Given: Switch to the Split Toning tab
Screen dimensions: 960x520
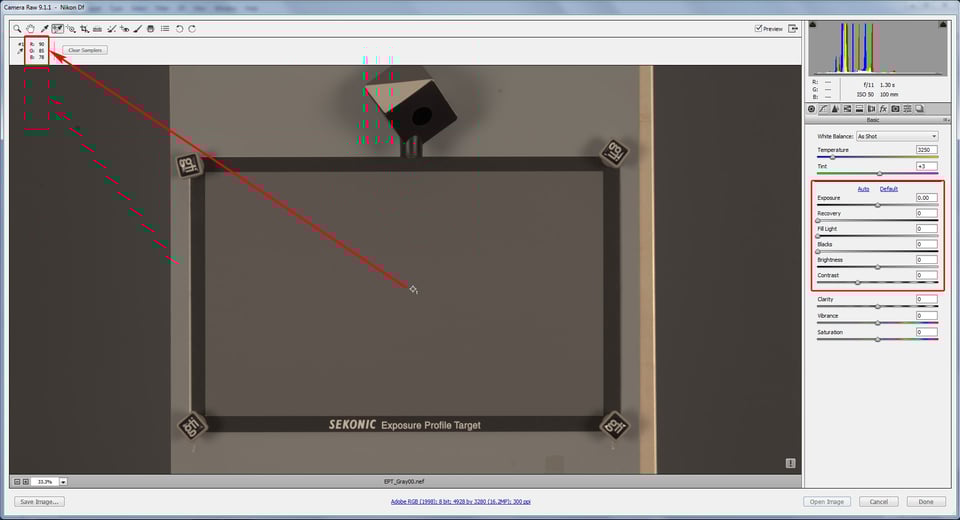Looking at the screenshot, I should coord(860,108).
